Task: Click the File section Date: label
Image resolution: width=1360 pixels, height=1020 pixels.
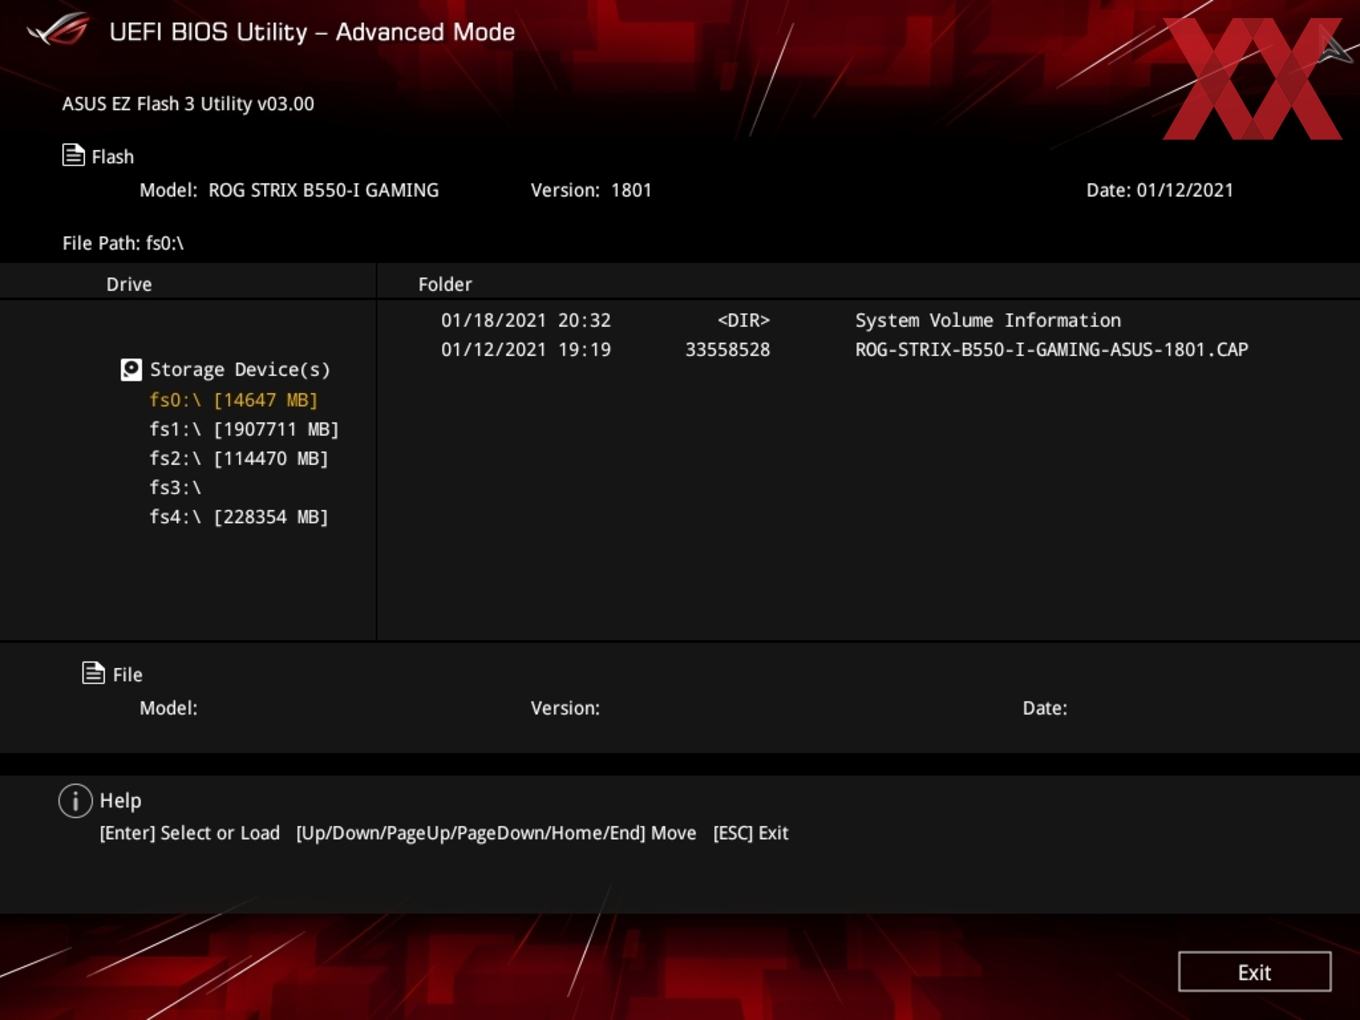Action: (x=1045, y=708)
